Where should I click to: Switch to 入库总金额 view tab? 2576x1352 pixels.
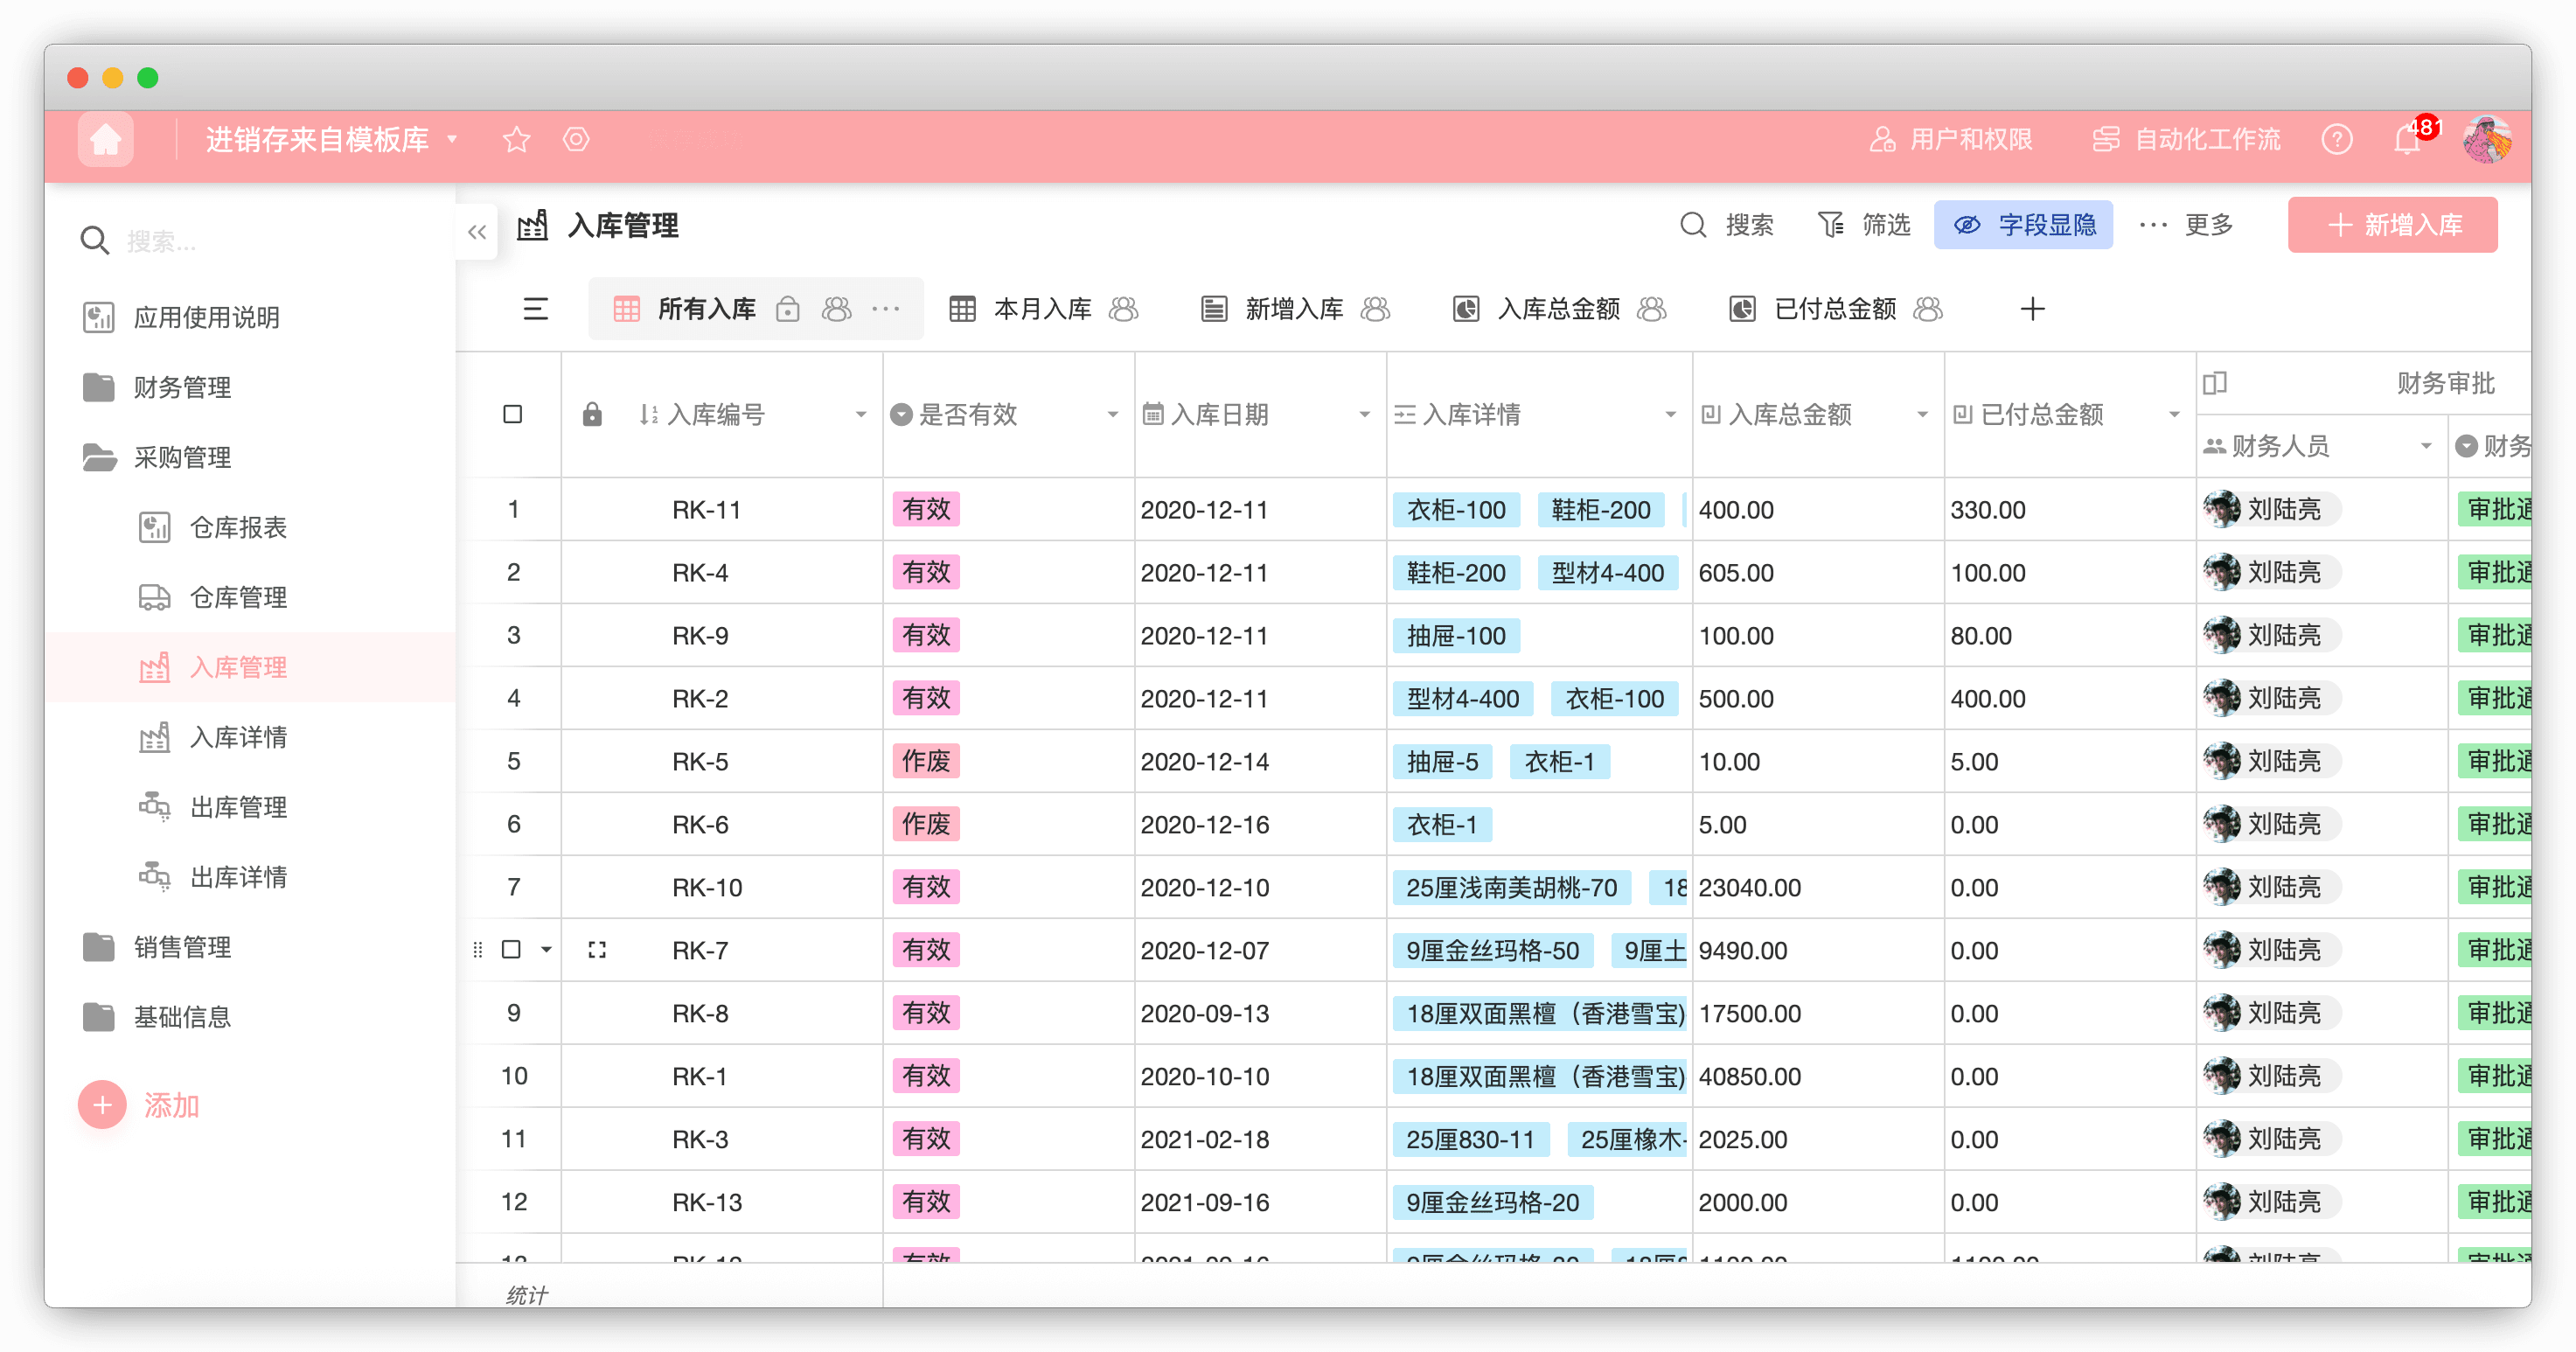[1559, 309]
